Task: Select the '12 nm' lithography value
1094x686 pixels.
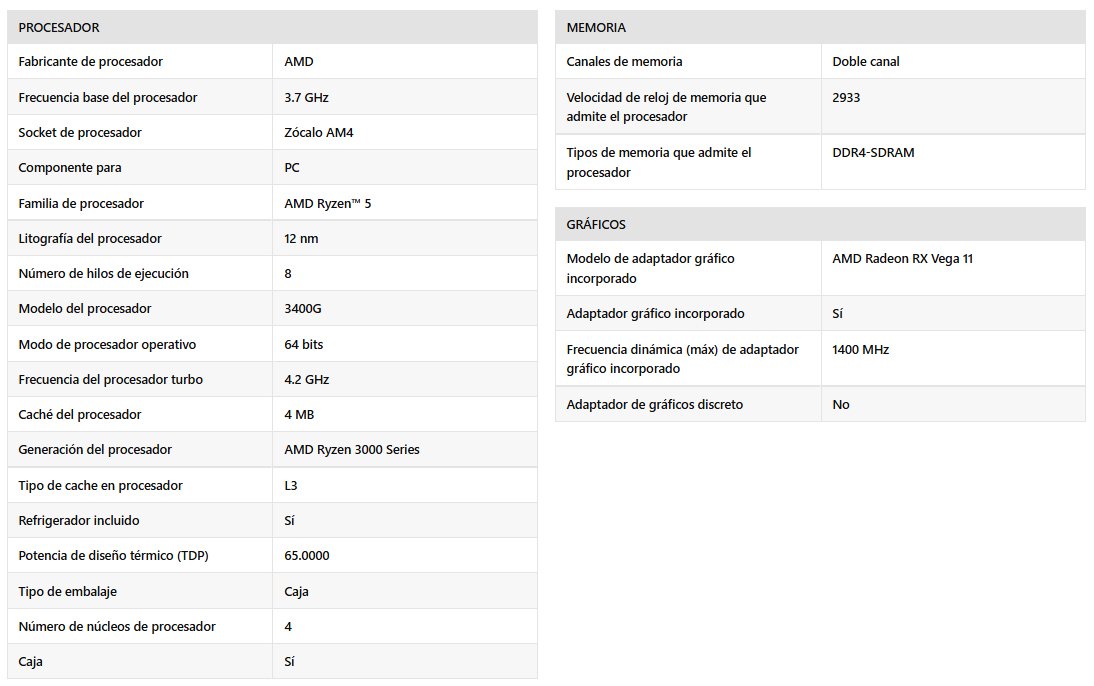Action: [x=301, y=239]
